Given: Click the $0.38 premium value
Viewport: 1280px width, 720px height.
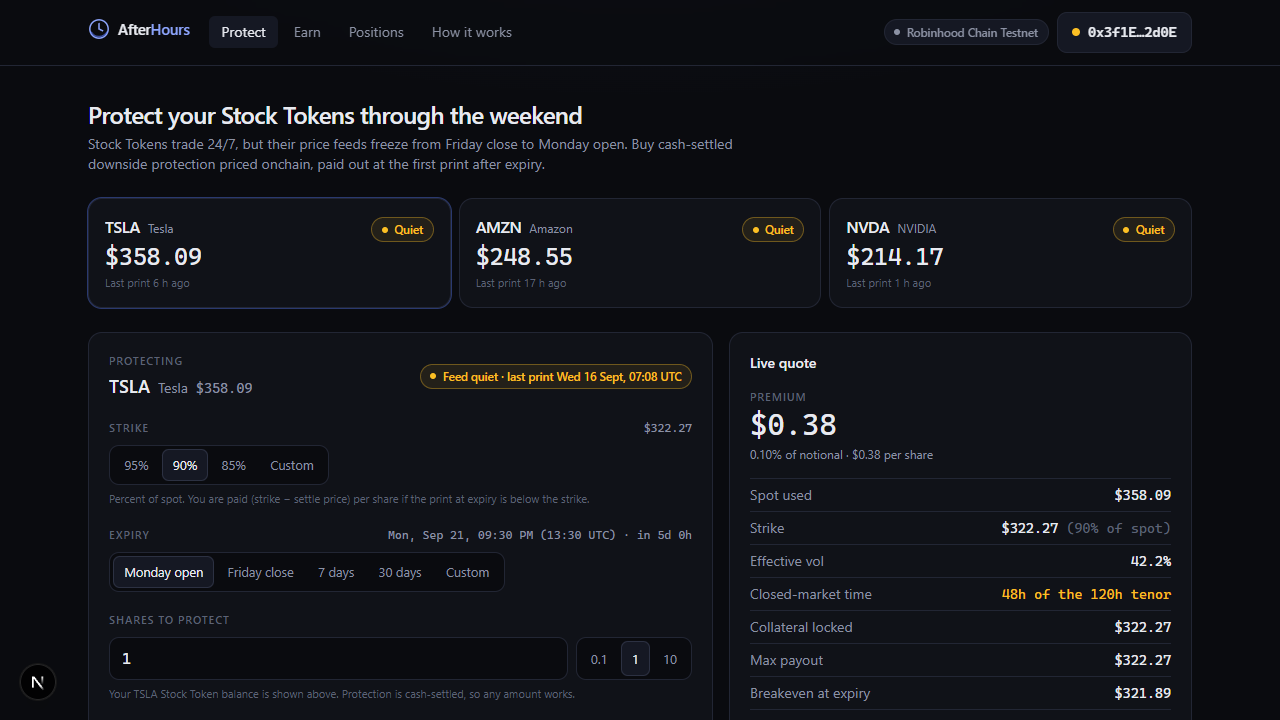Looking at the screenshot, I should [x=793, y=425].
